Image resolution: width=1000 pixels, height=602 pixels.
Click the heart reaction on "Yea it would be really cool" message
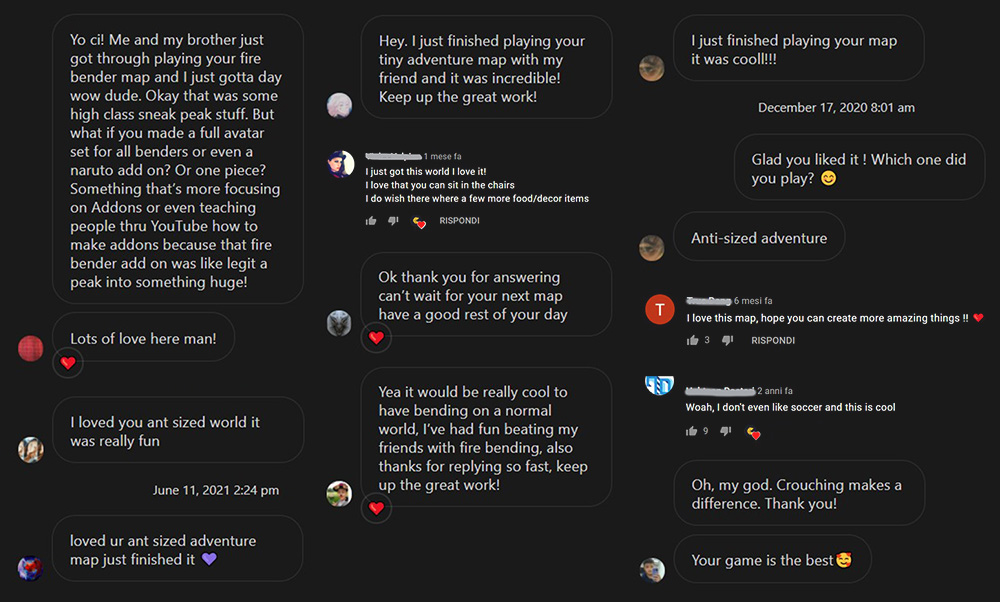pos(376,509)
